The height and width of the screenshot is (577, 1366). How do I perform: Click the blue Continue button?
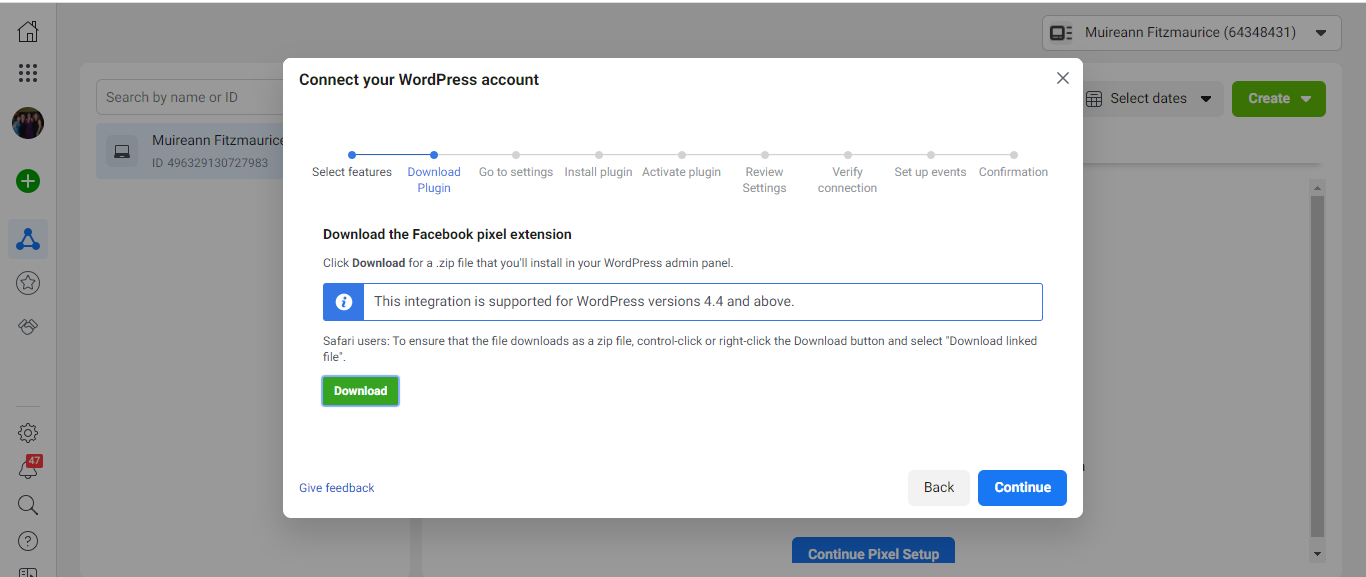1022,487
